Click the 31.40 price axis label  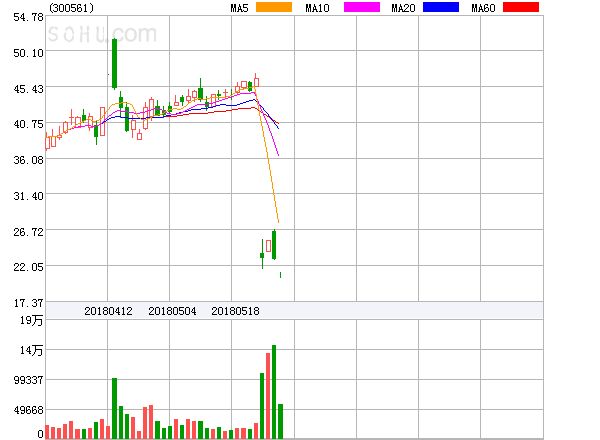pos(28,196)
